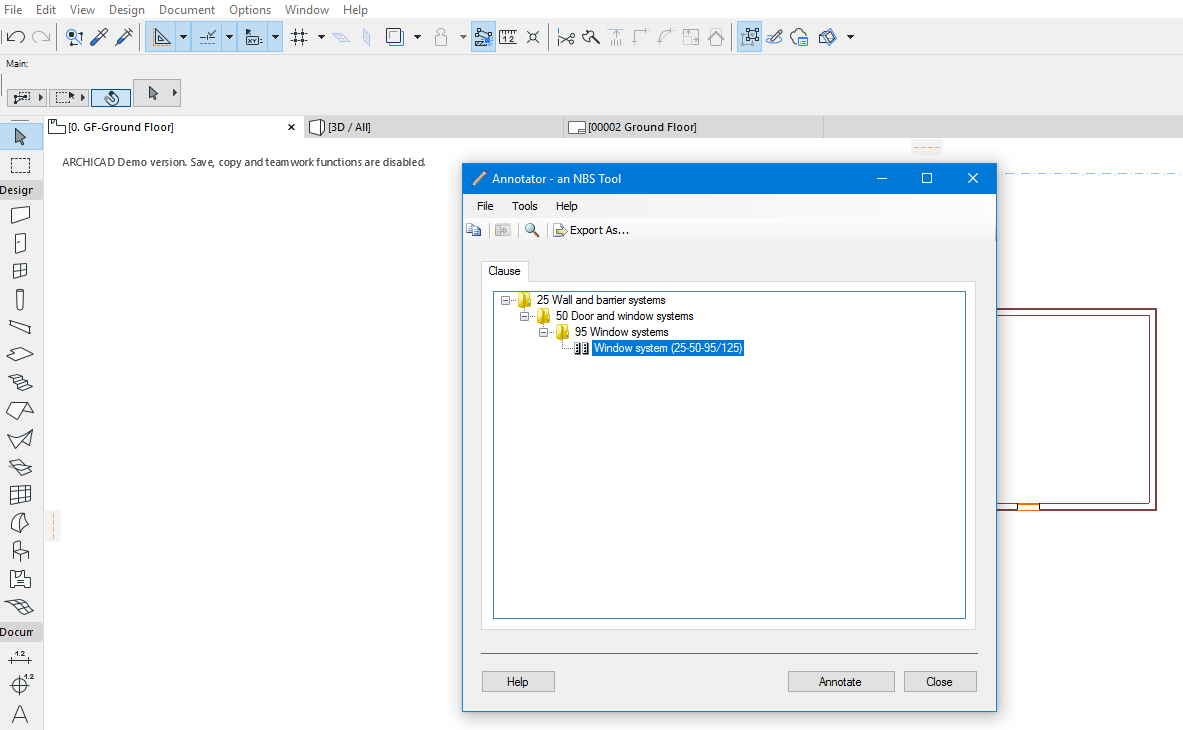
Task: Click the Annotator copy icon
Action: 474,230
